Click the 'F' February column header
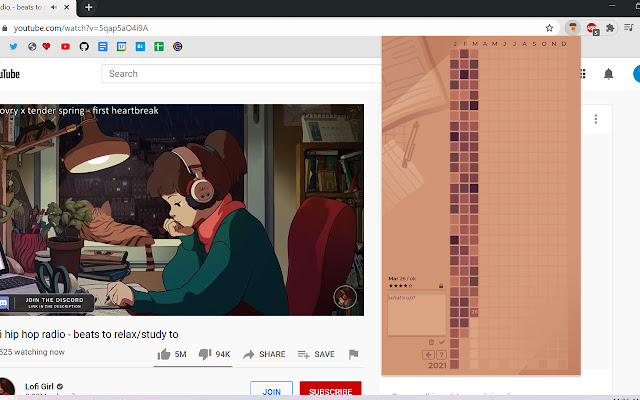The image size is (640, 400). 464,44
